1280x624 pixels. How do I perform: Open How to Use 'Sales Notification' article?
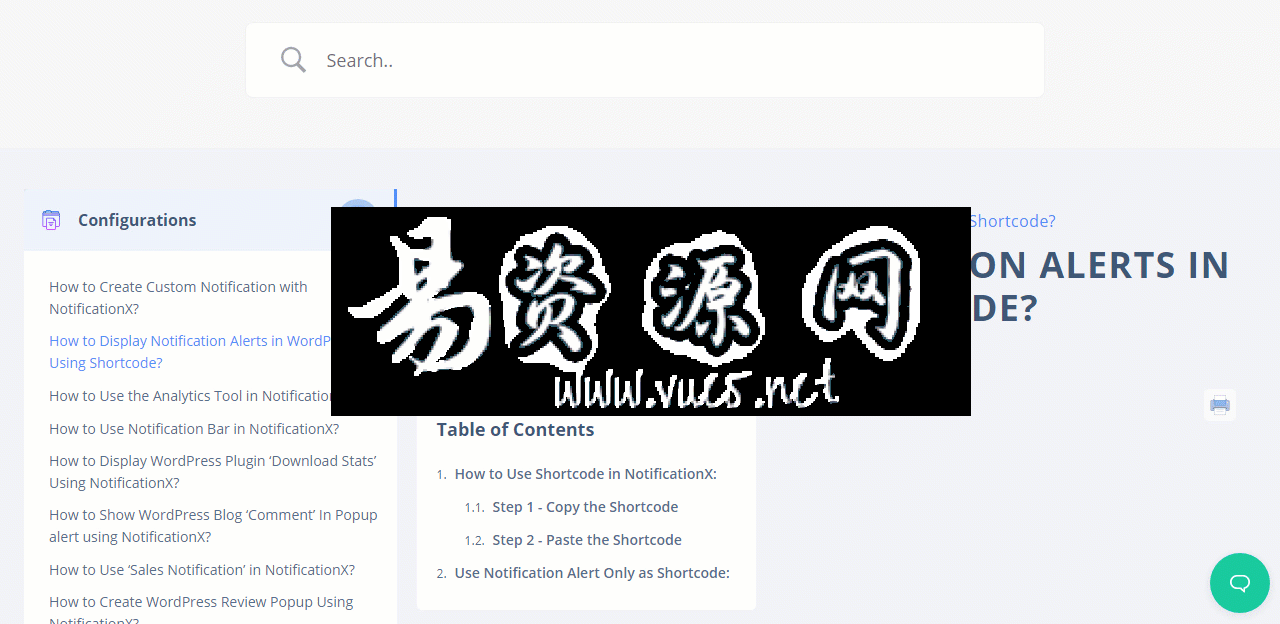tap(202, 570)
